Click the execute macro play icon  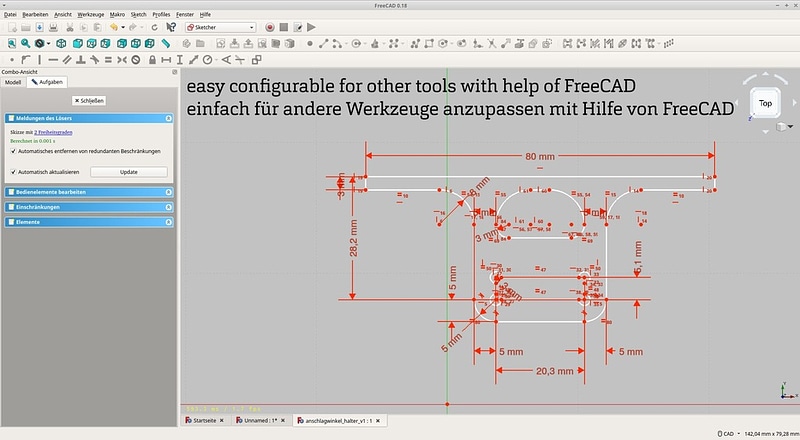click(x=311, y=27)
